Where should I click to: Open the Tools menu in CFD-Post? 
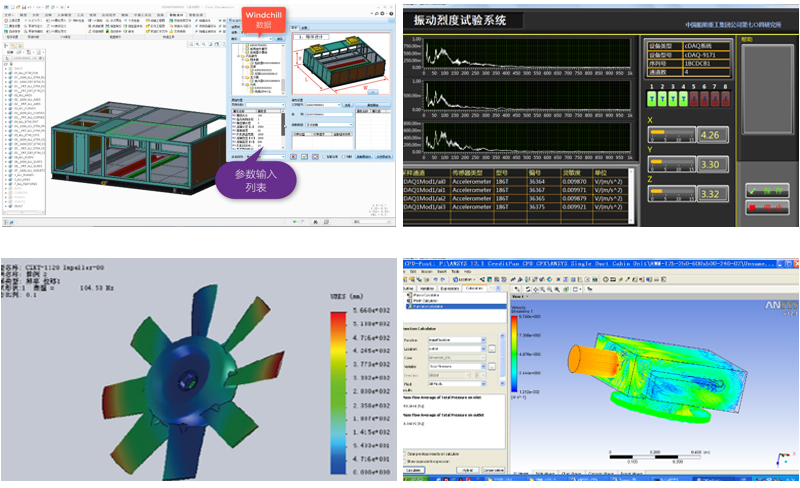tap(455, 272)
